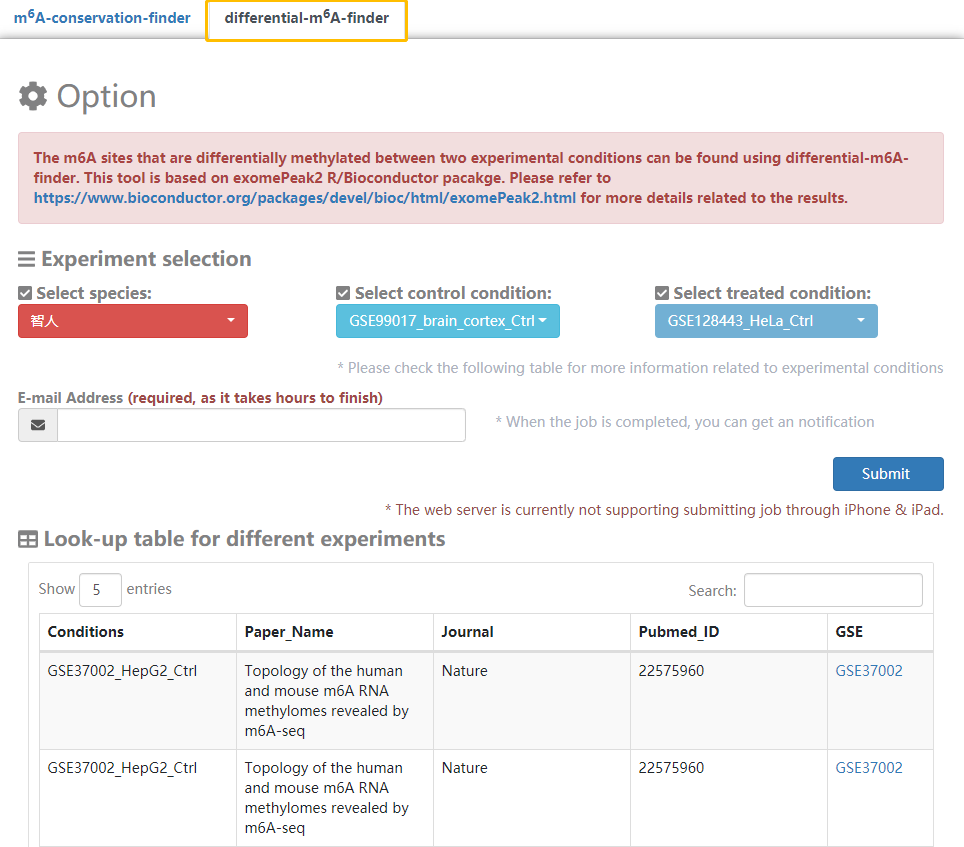Screen dimensions: 964x847
Task: Click the envelope icon beside e-mail field
Action: (38, 425)
